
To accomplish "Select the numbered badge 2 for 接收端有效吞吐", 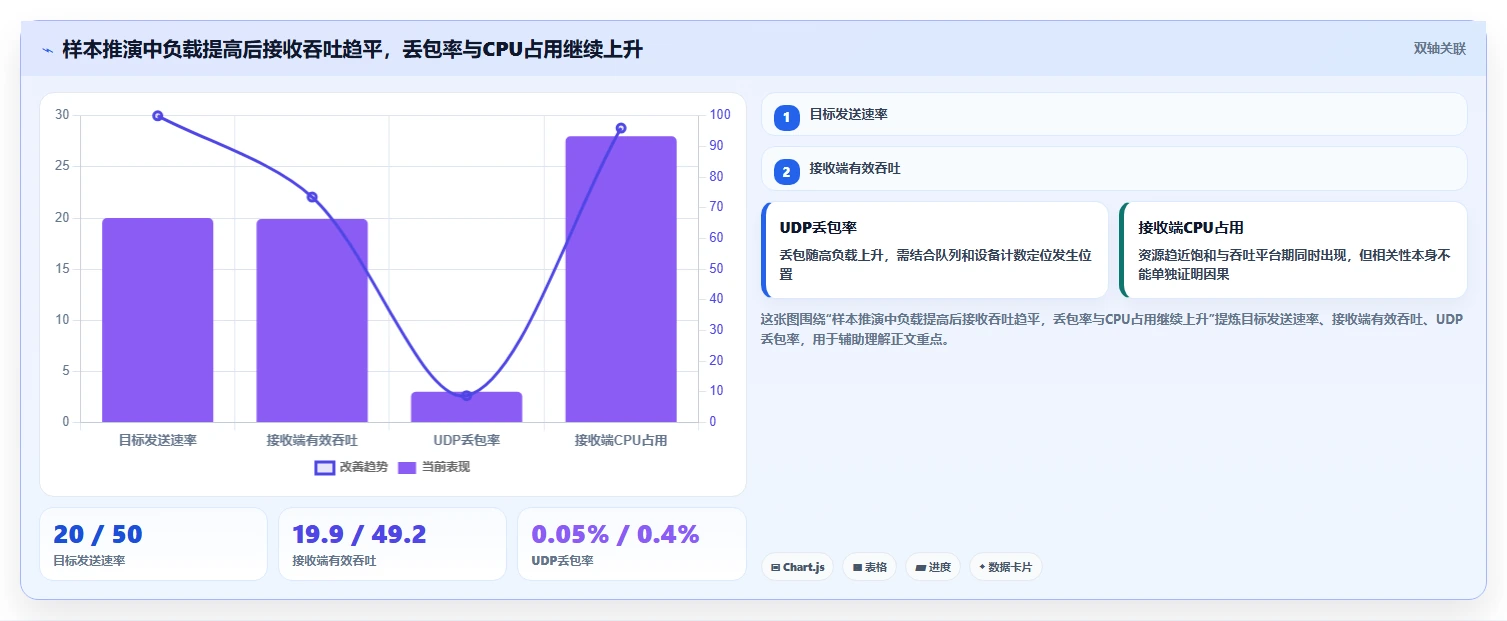I will coord(786,172).
